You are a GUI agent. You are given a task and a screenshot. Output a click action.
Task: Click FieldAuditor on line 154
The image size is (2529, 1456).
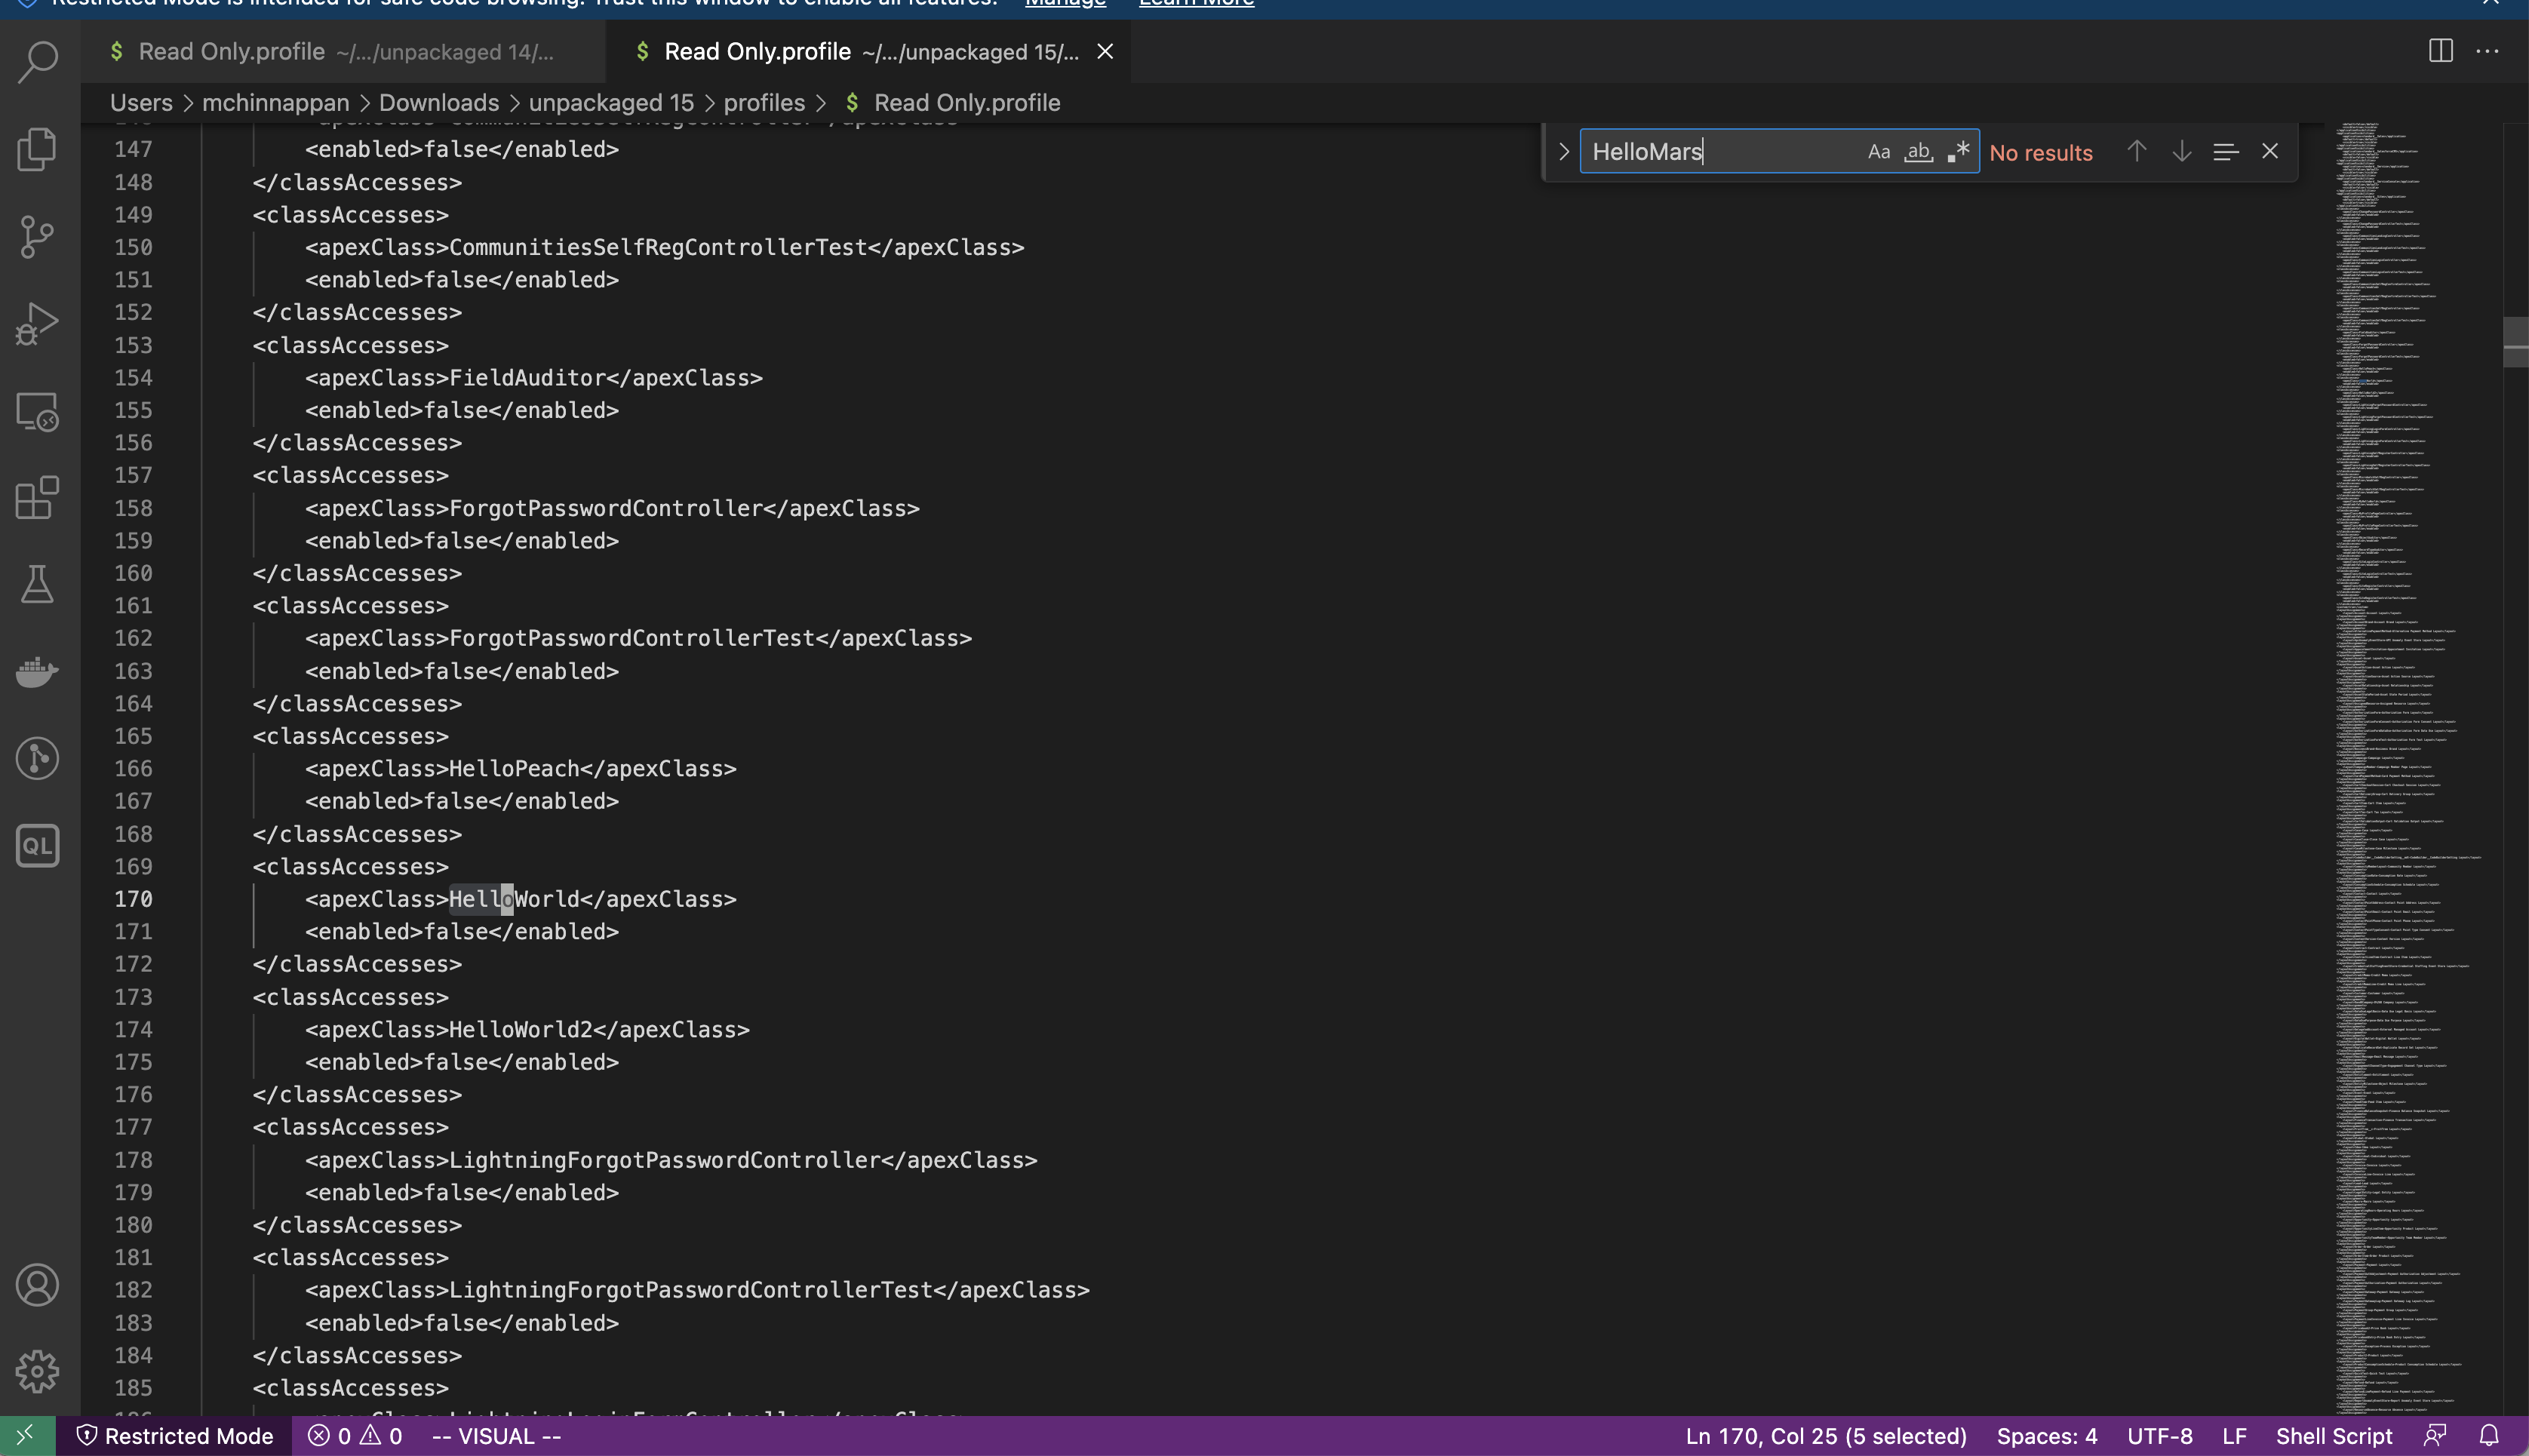click(527, 378)
